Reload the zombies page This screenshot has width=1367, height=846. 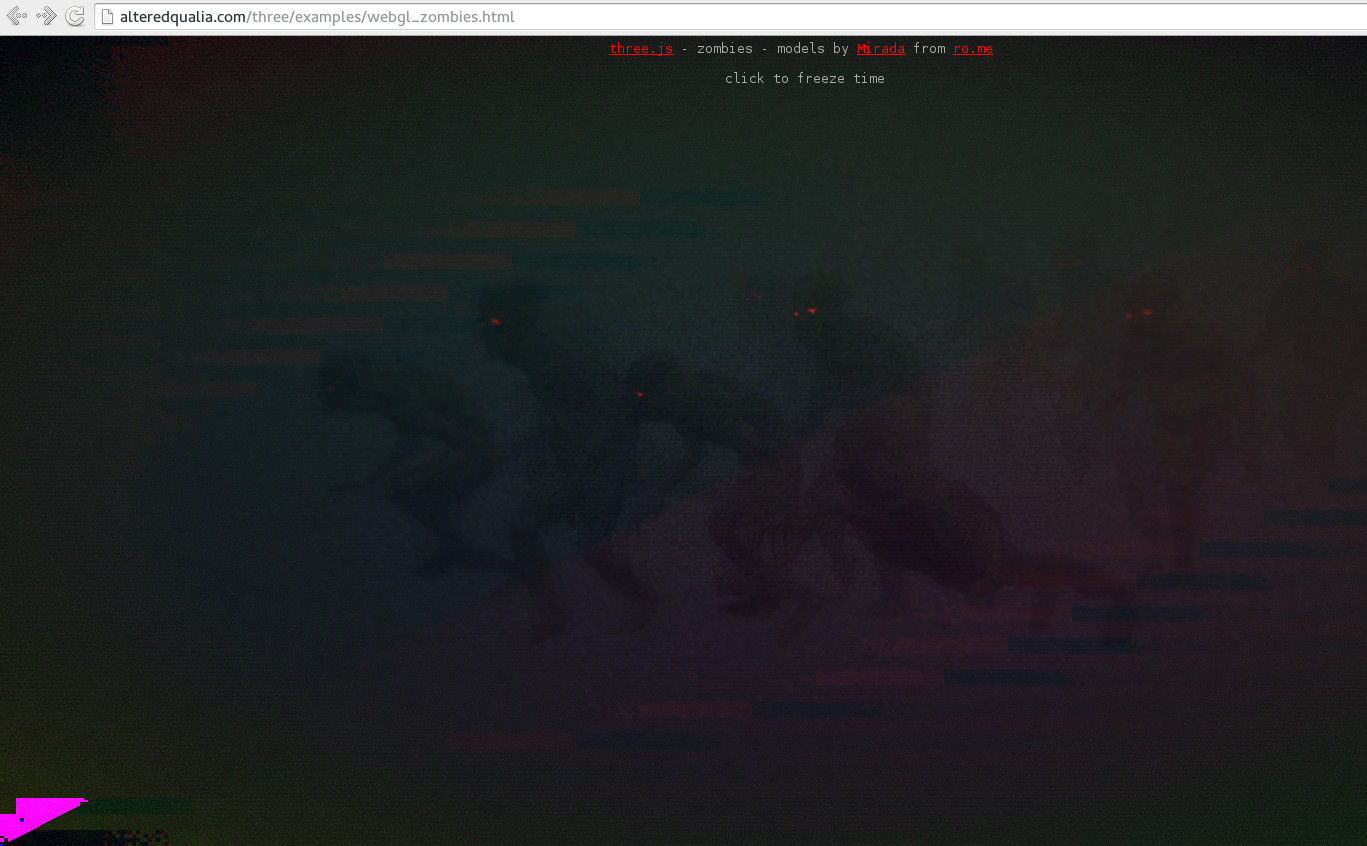(74, 16)
